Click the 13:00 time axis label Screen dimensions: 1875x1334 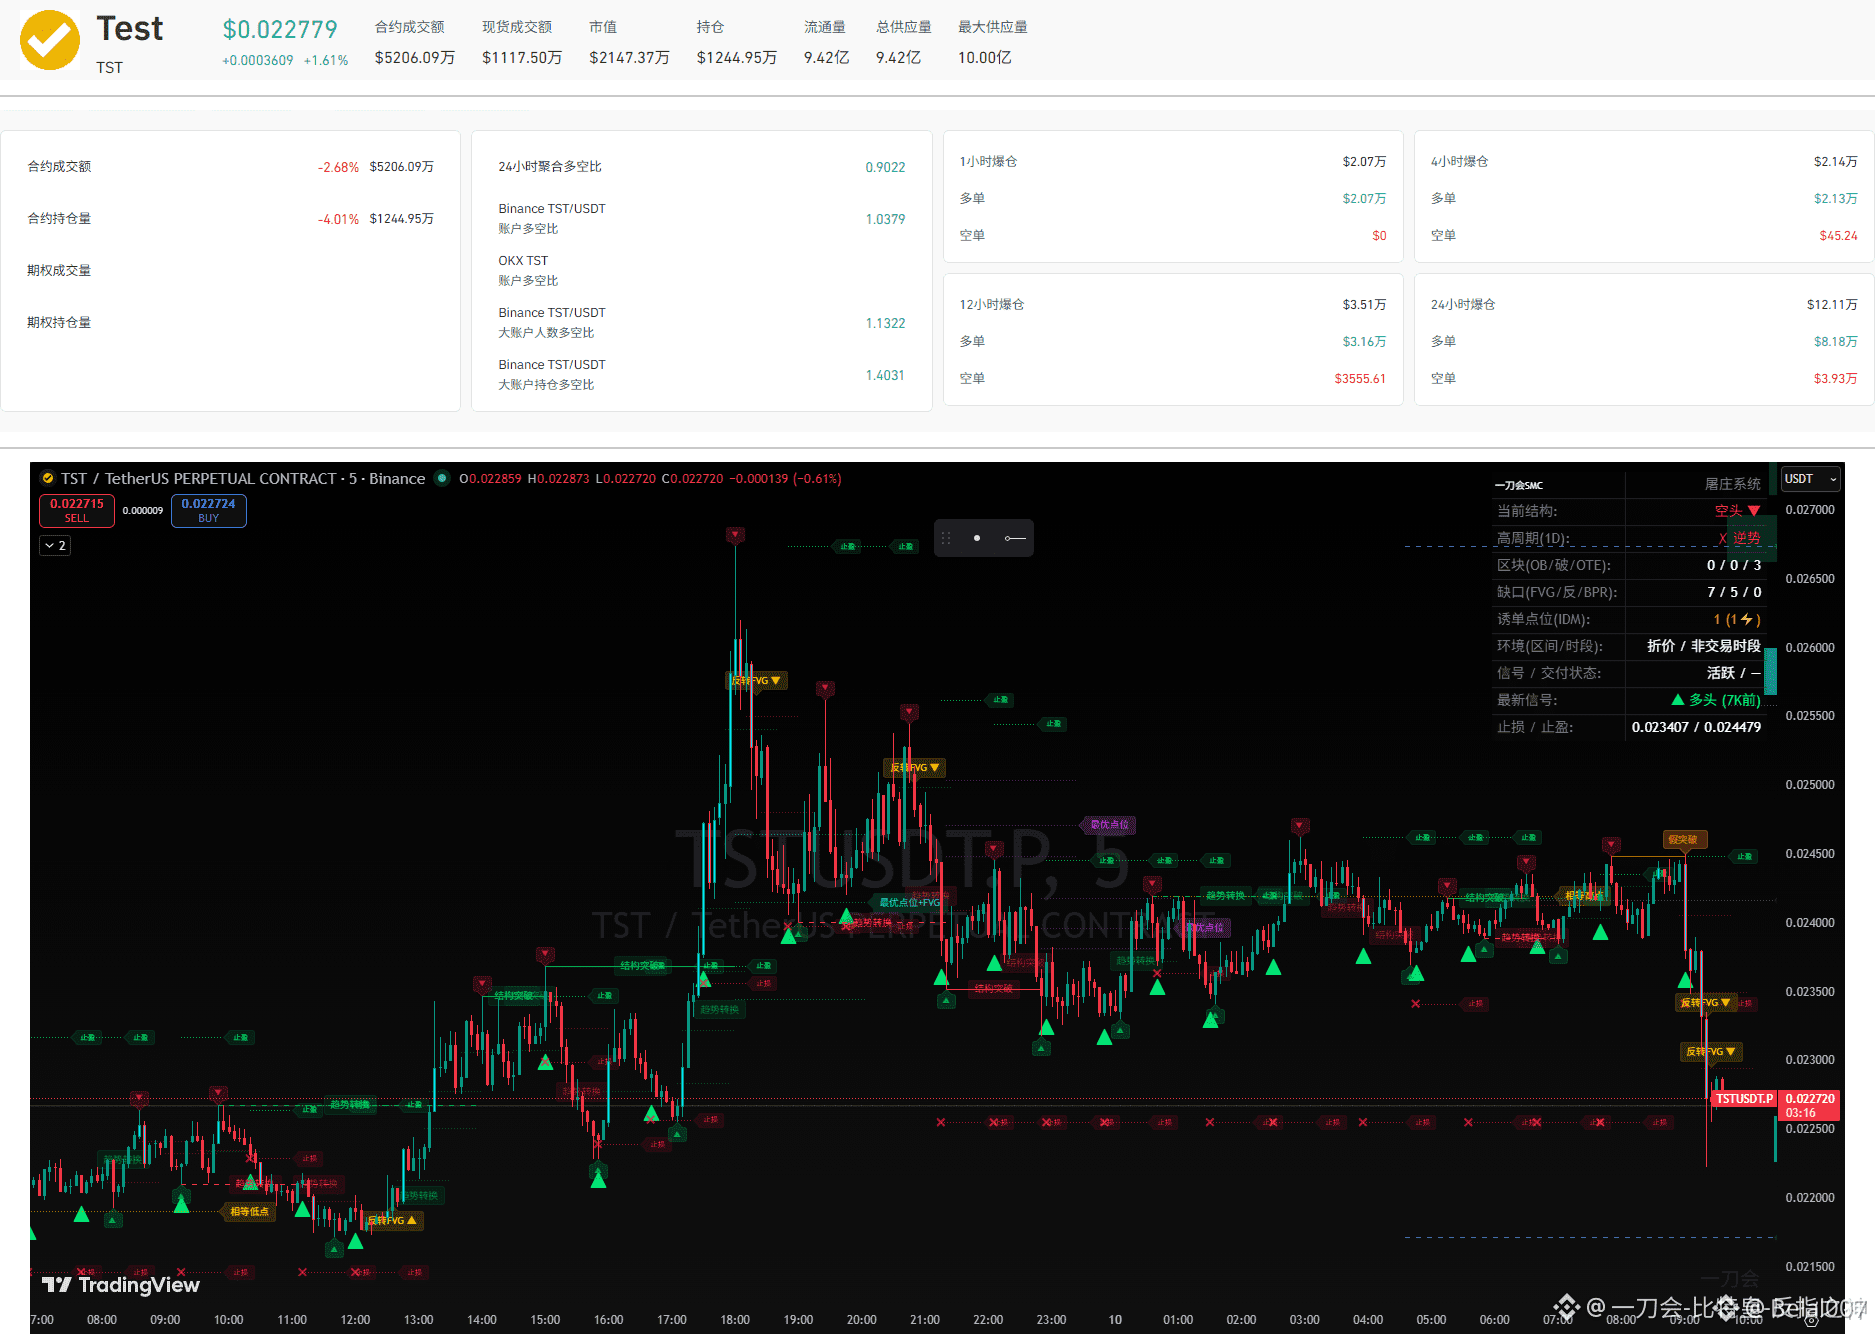418,1320
